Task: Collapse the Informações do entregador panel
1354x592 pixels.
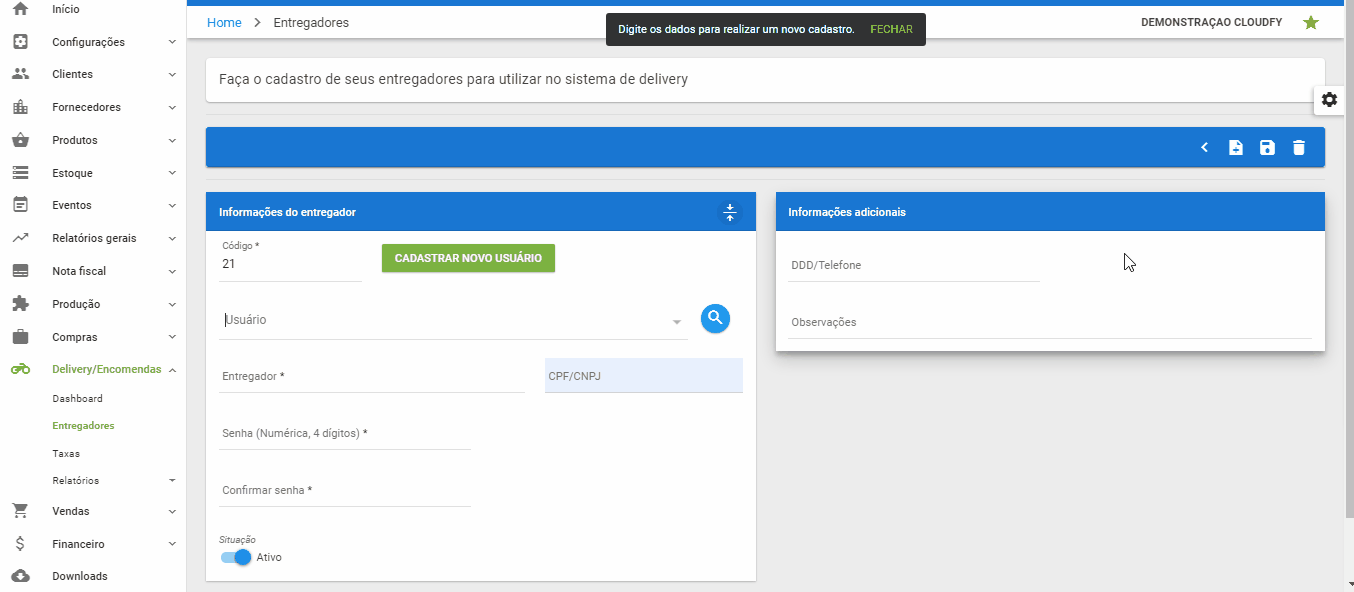Action: [730, 211]
